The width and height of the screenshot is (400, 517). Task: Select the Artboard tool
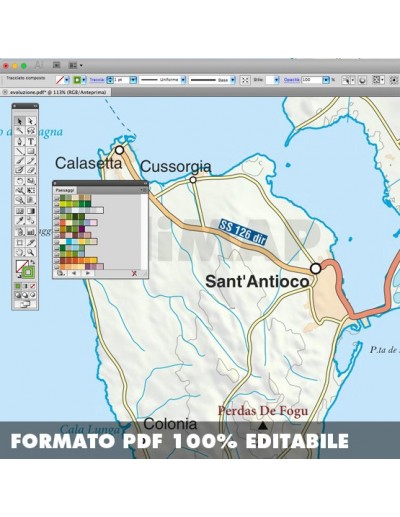(x=20, y=243)
